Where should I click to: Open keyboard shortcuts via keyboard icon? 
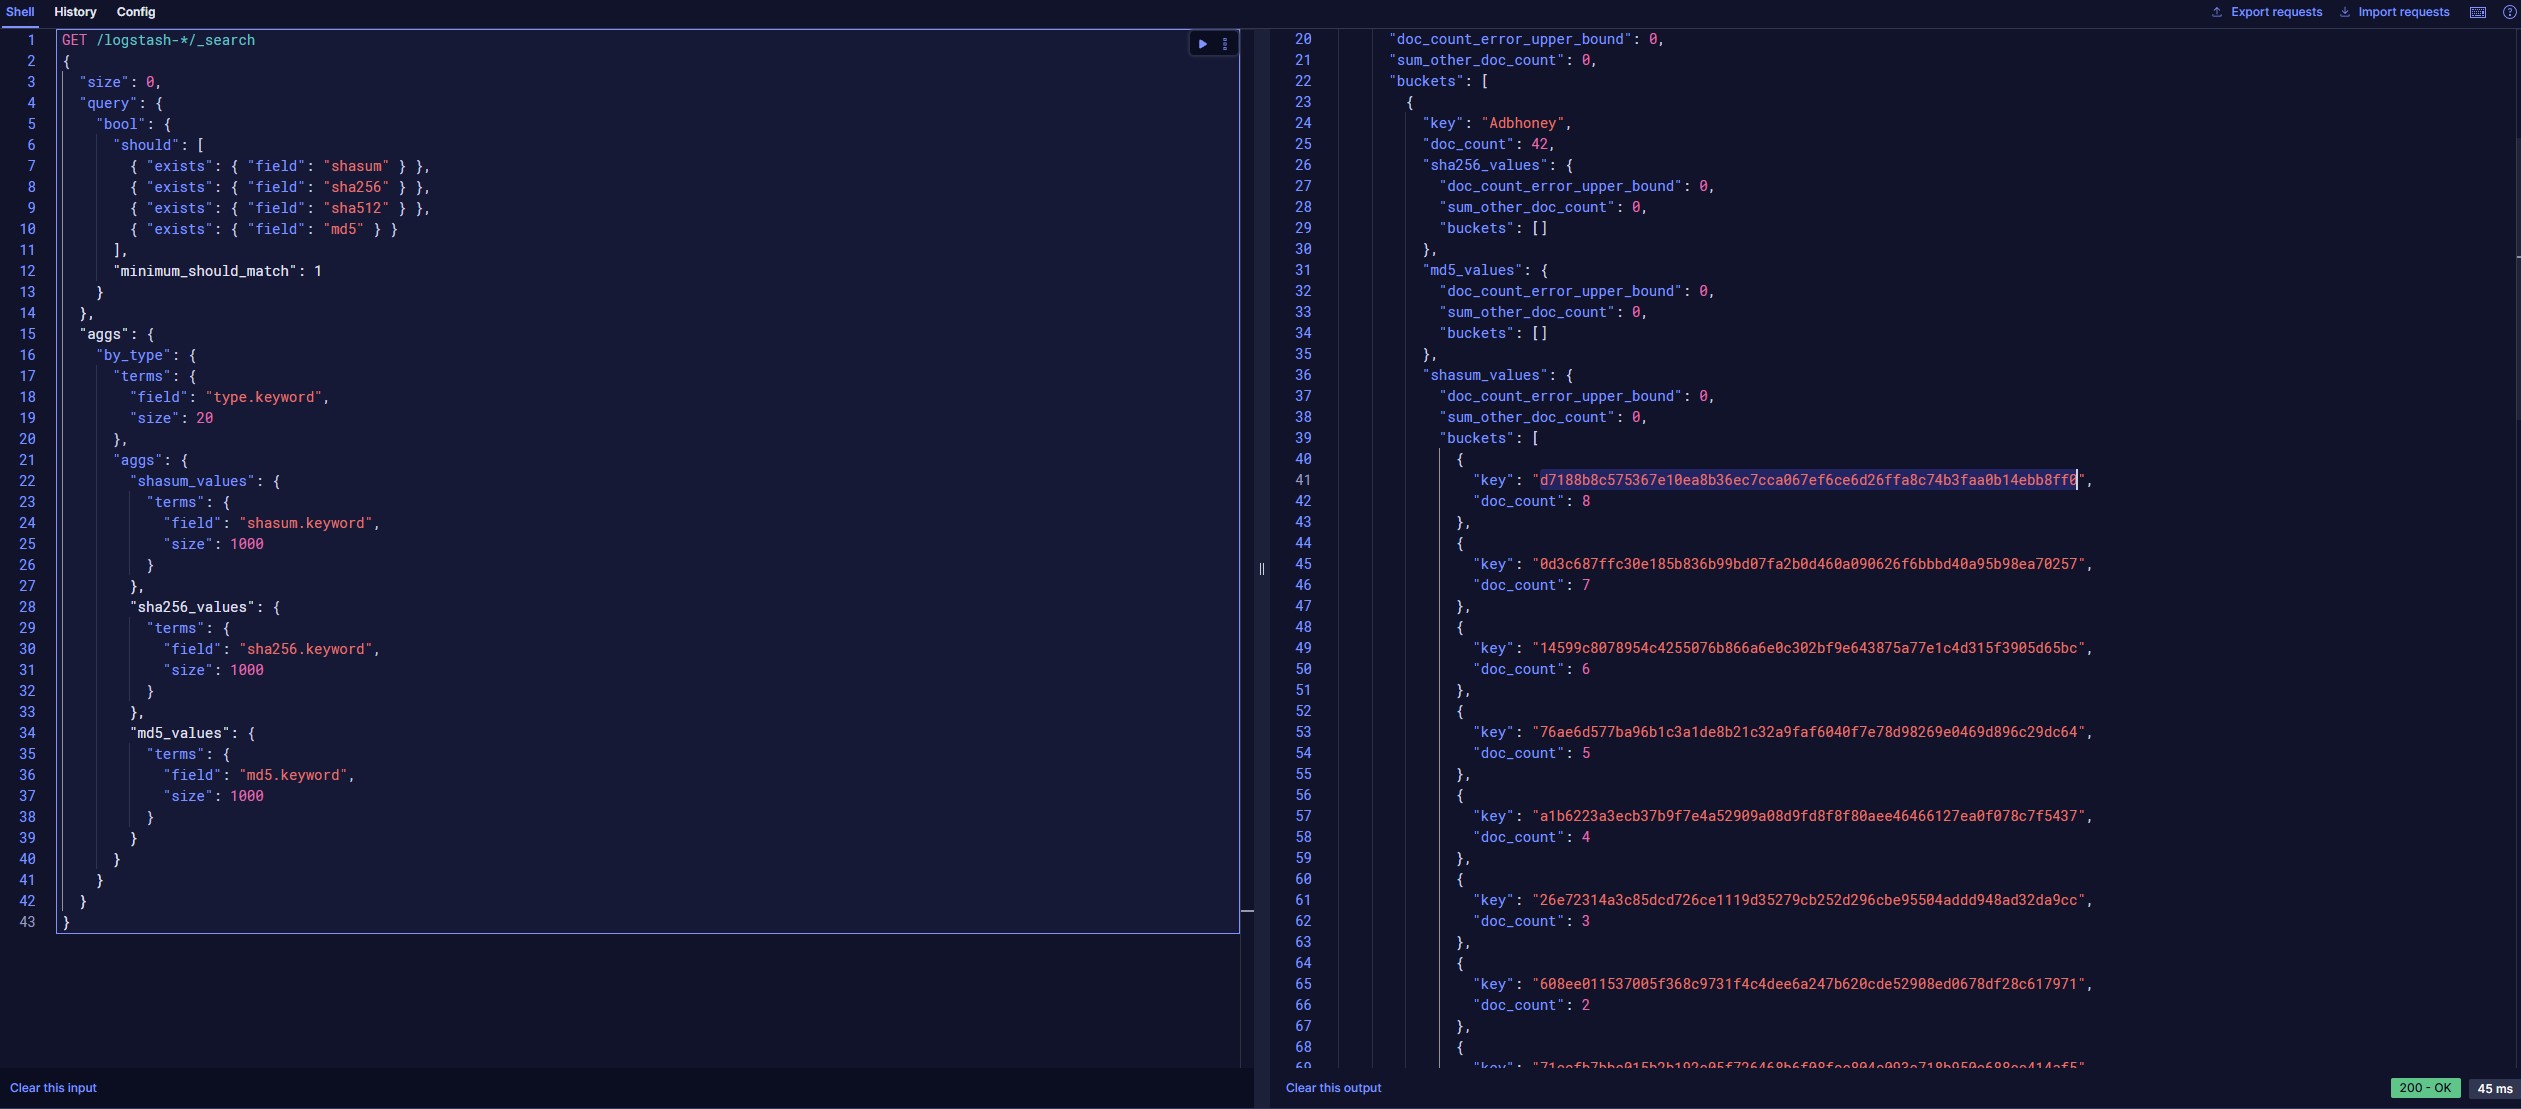[x=2478, y=12]
